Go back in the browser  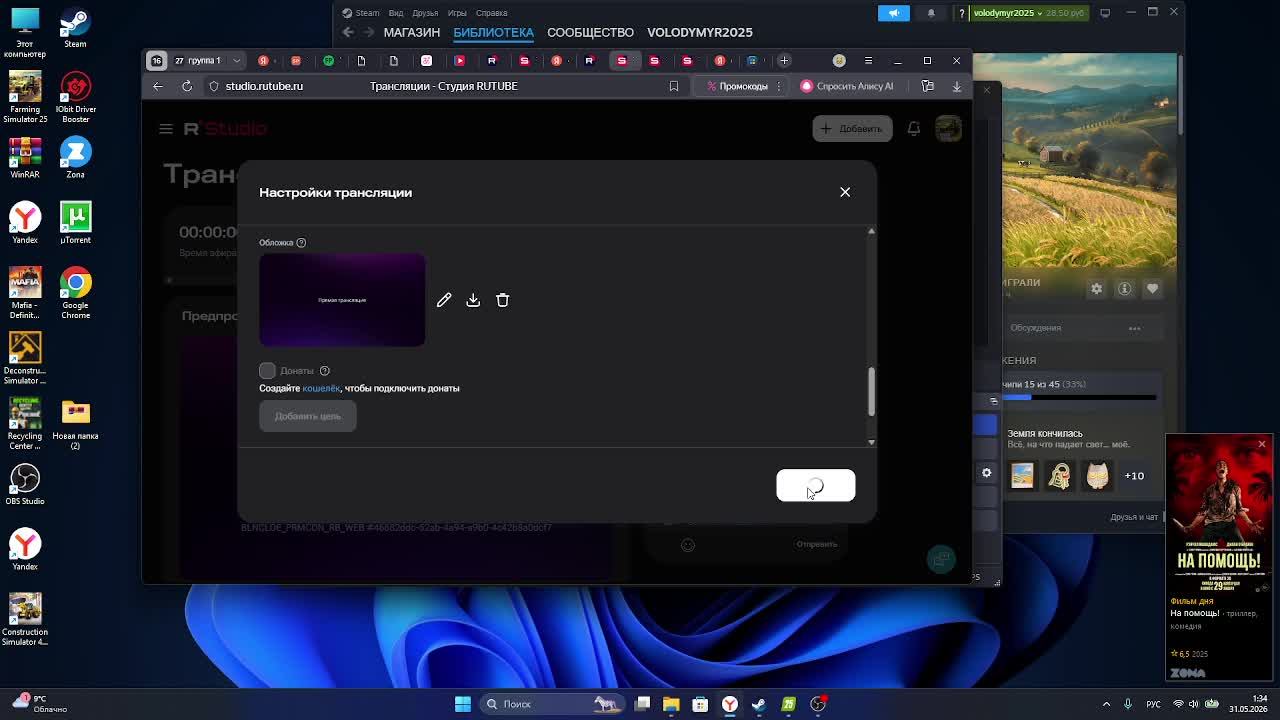click(158, 86)
